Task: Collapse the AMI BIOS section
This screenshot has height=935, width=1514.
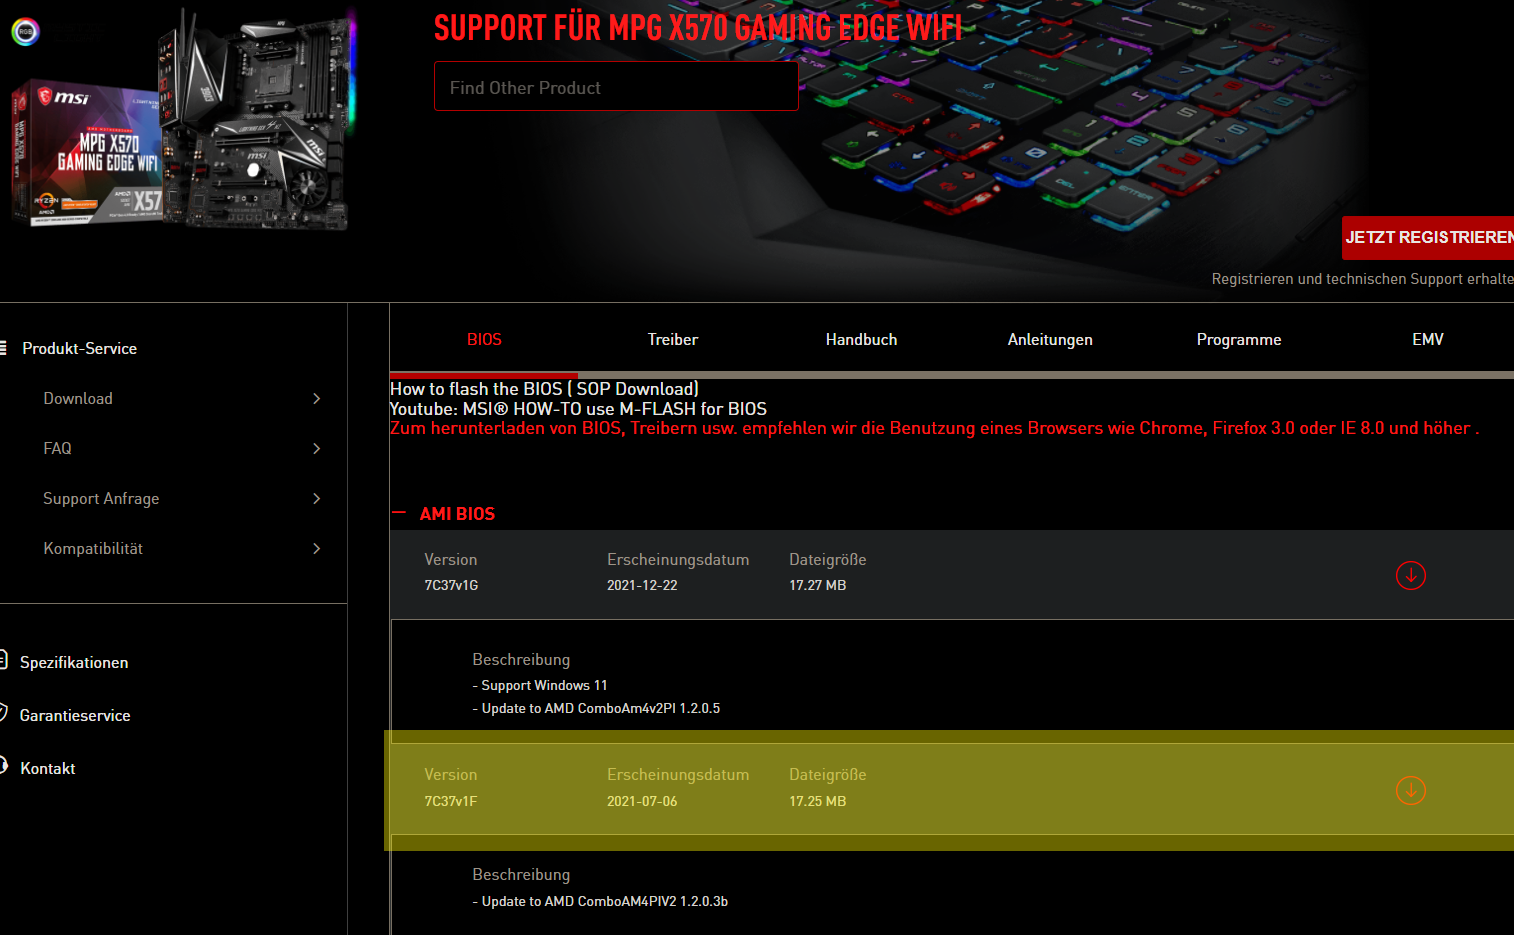Action: (x=399, y=513)
